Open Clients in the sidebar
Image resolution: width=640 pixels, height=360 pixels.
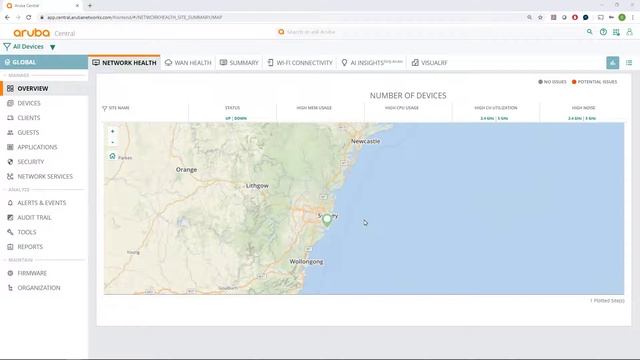29,118
